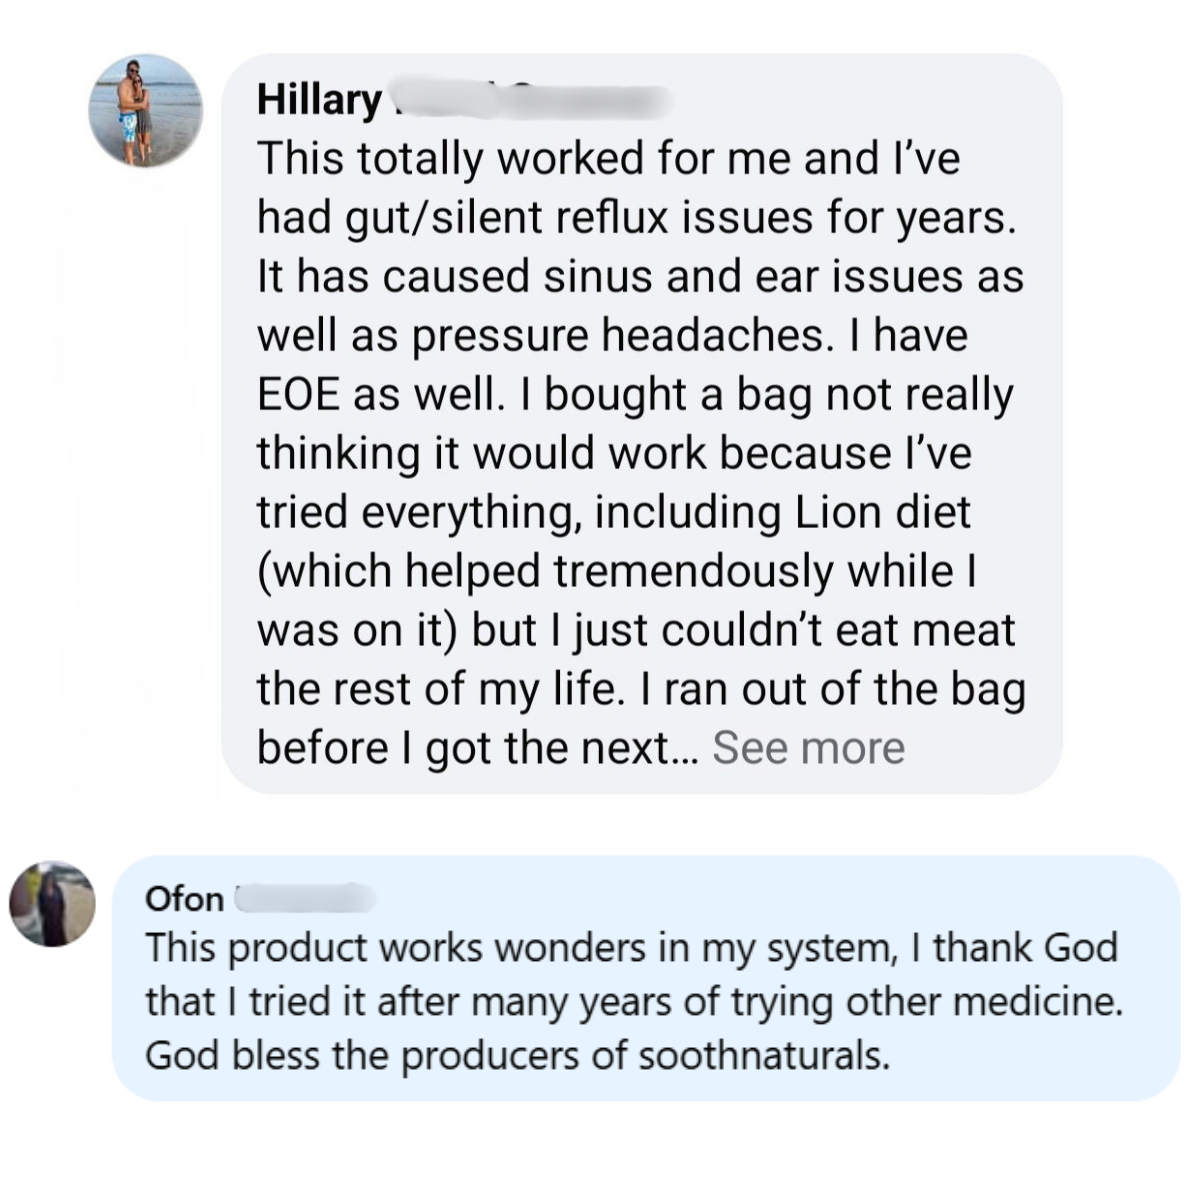Click the line '(which helped tremendously while I'
The image size is (1200, 1200).
tap(617, 571)
